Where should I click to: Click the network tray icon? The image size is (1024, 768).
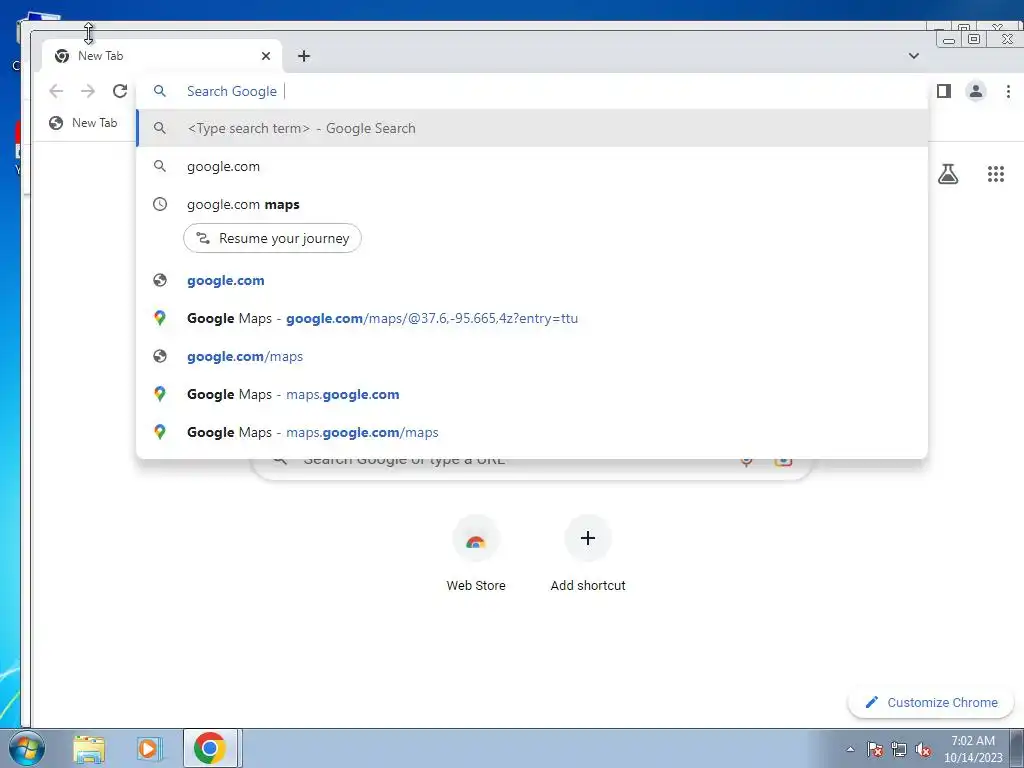(x=899, y=749)
